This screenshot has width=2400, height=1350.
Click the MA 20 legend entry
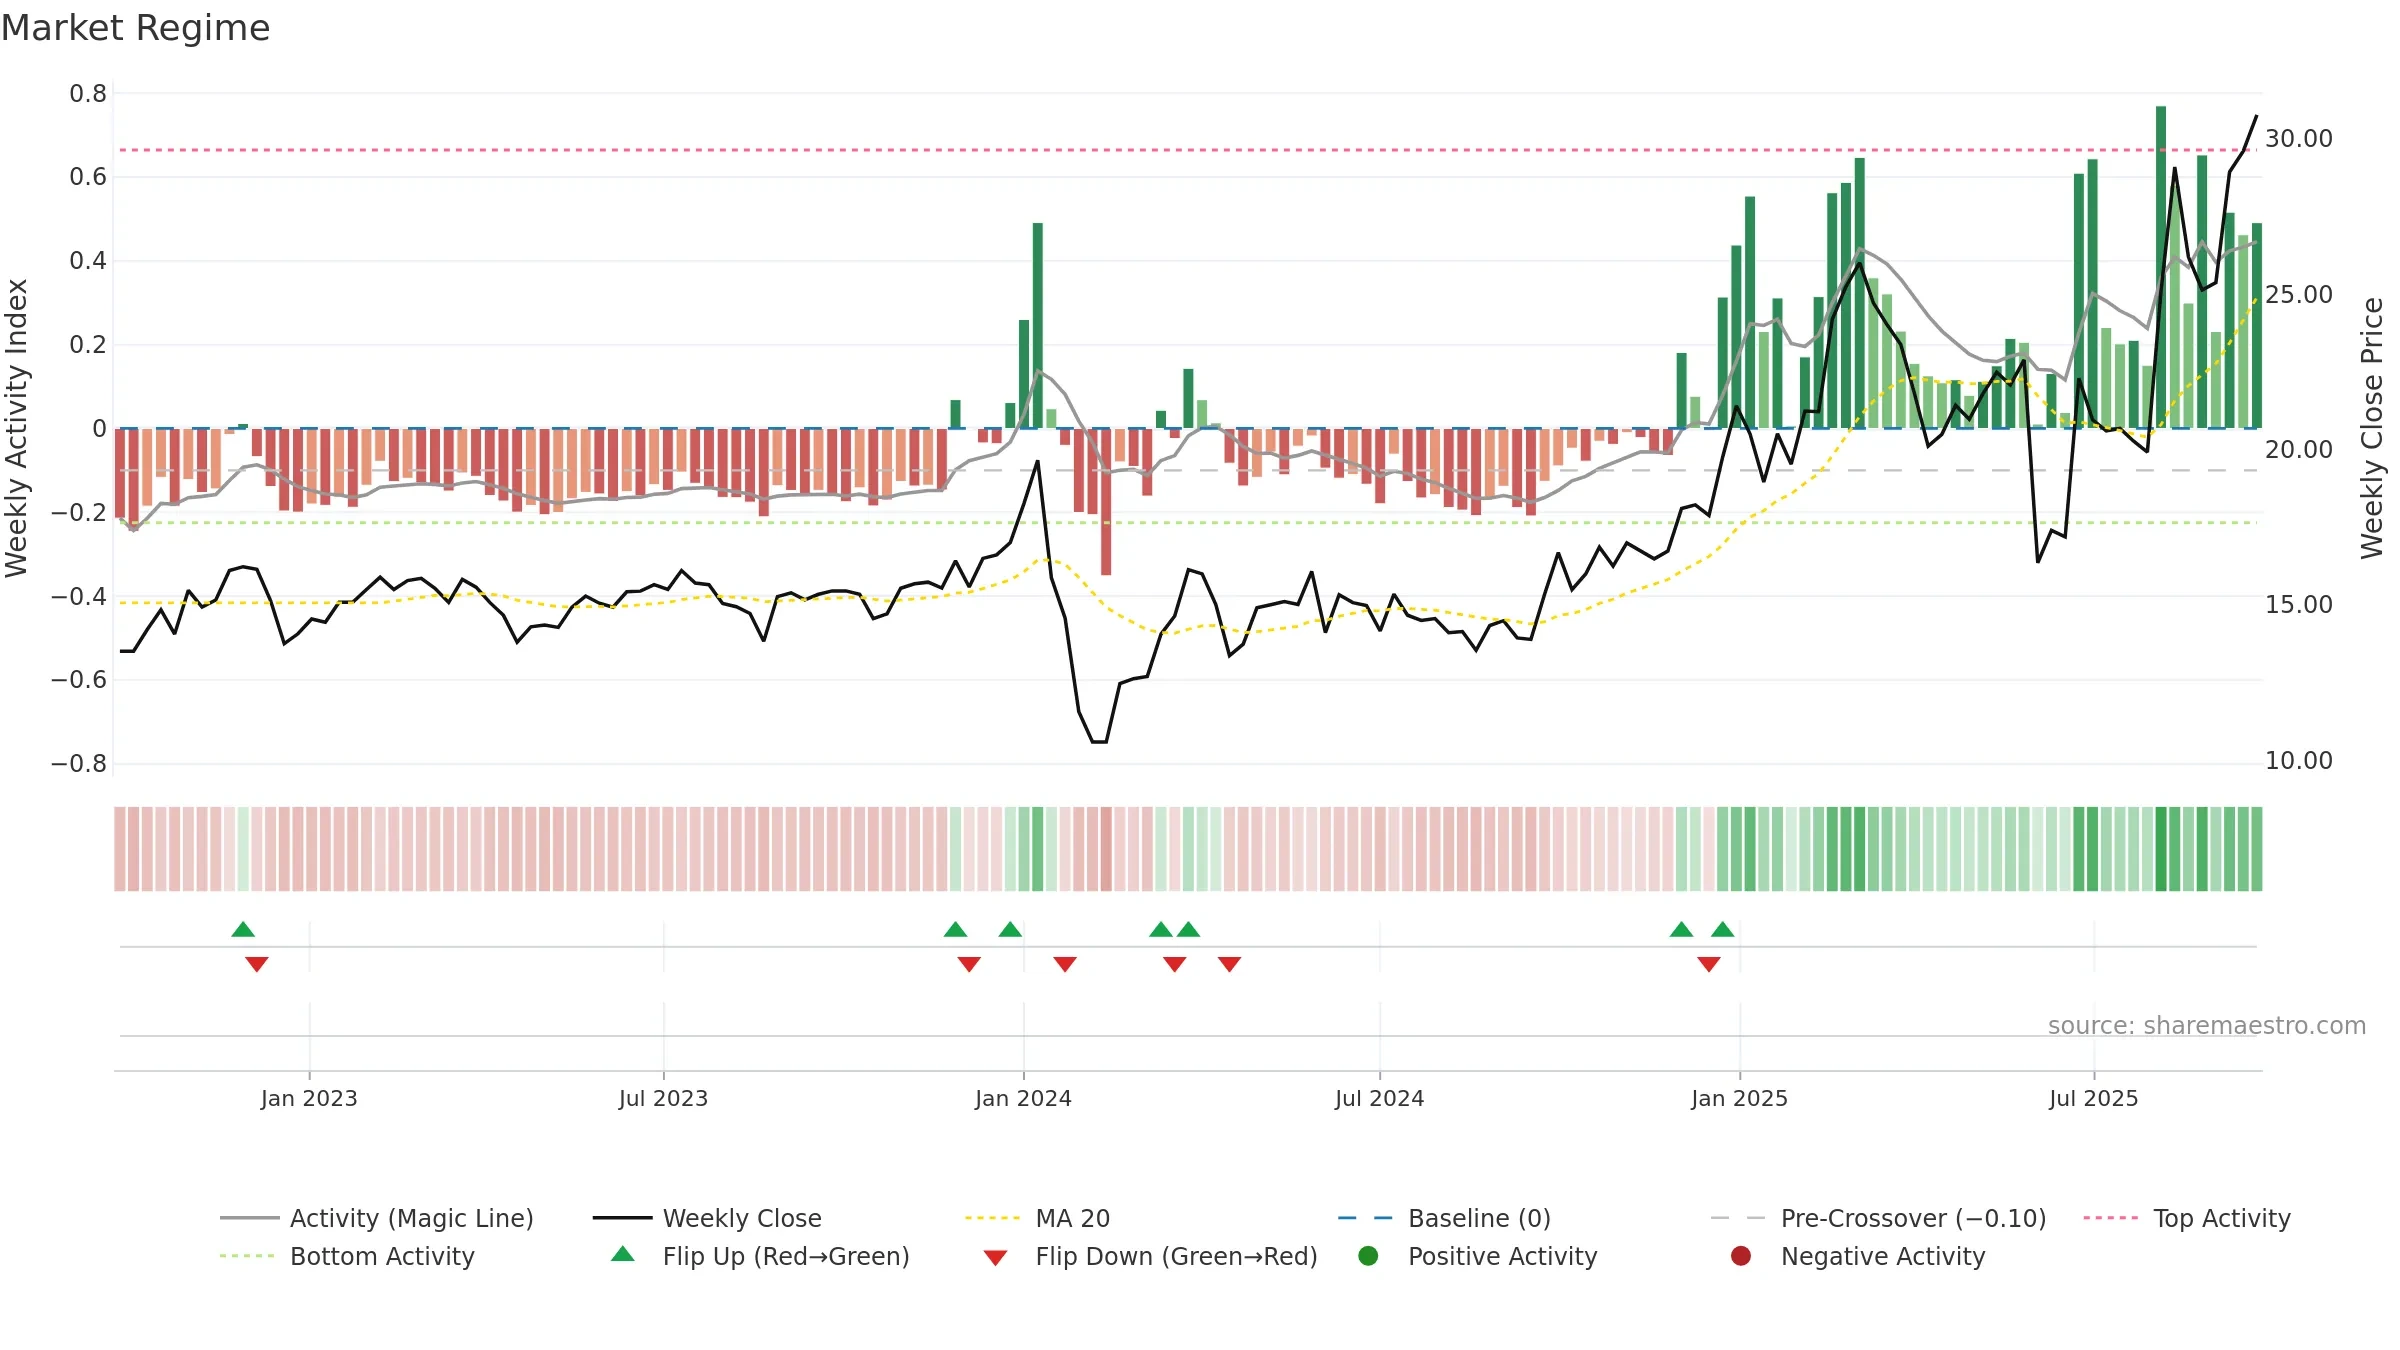(x=1037, y=1218)
